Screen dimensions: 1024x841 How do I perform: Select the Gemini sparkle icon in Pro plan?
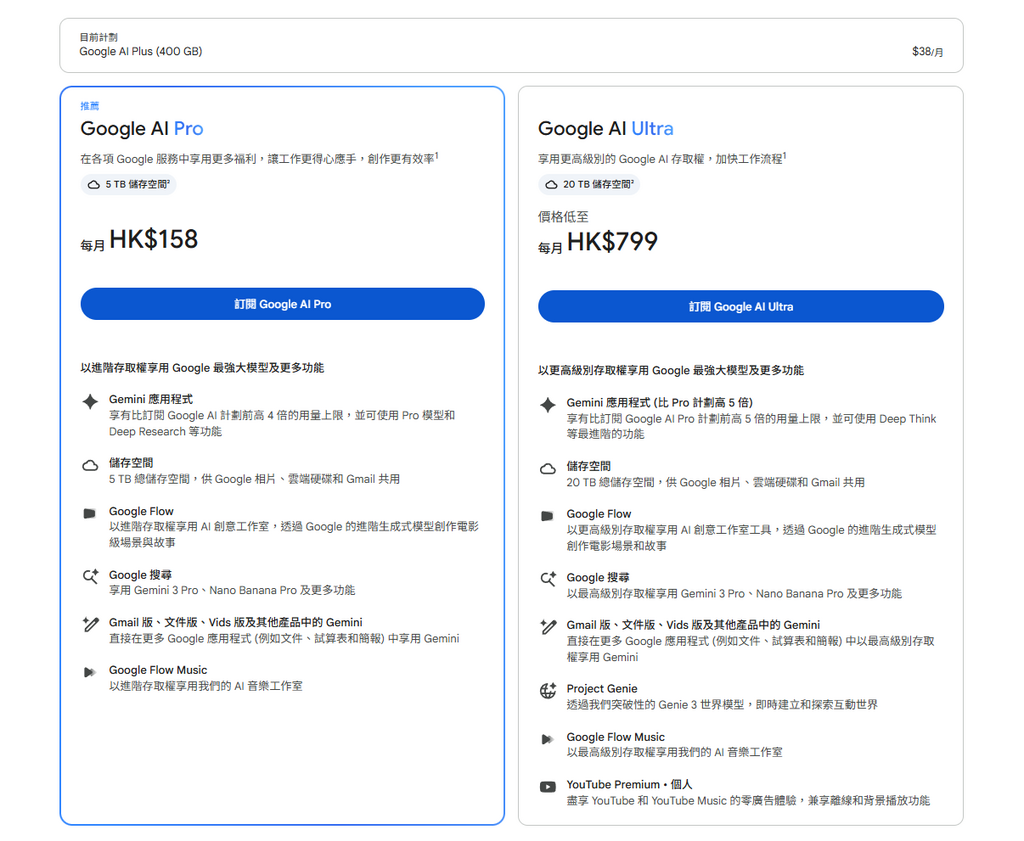tap(90, 402)
